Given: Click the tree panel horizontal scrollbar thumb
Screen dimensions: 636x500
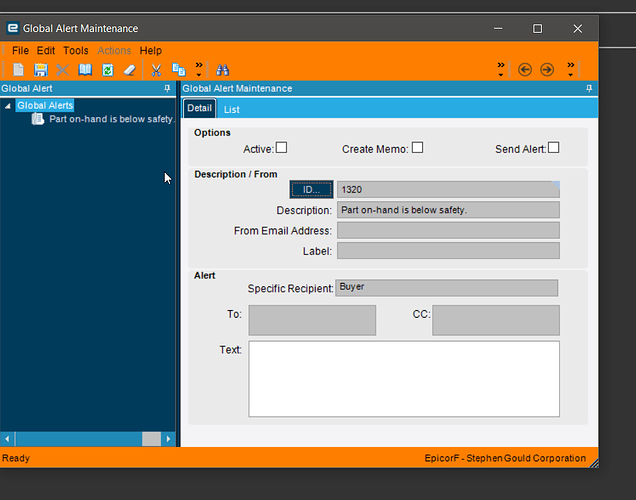Looking at the screenshot, I should (x=151, y=439).
